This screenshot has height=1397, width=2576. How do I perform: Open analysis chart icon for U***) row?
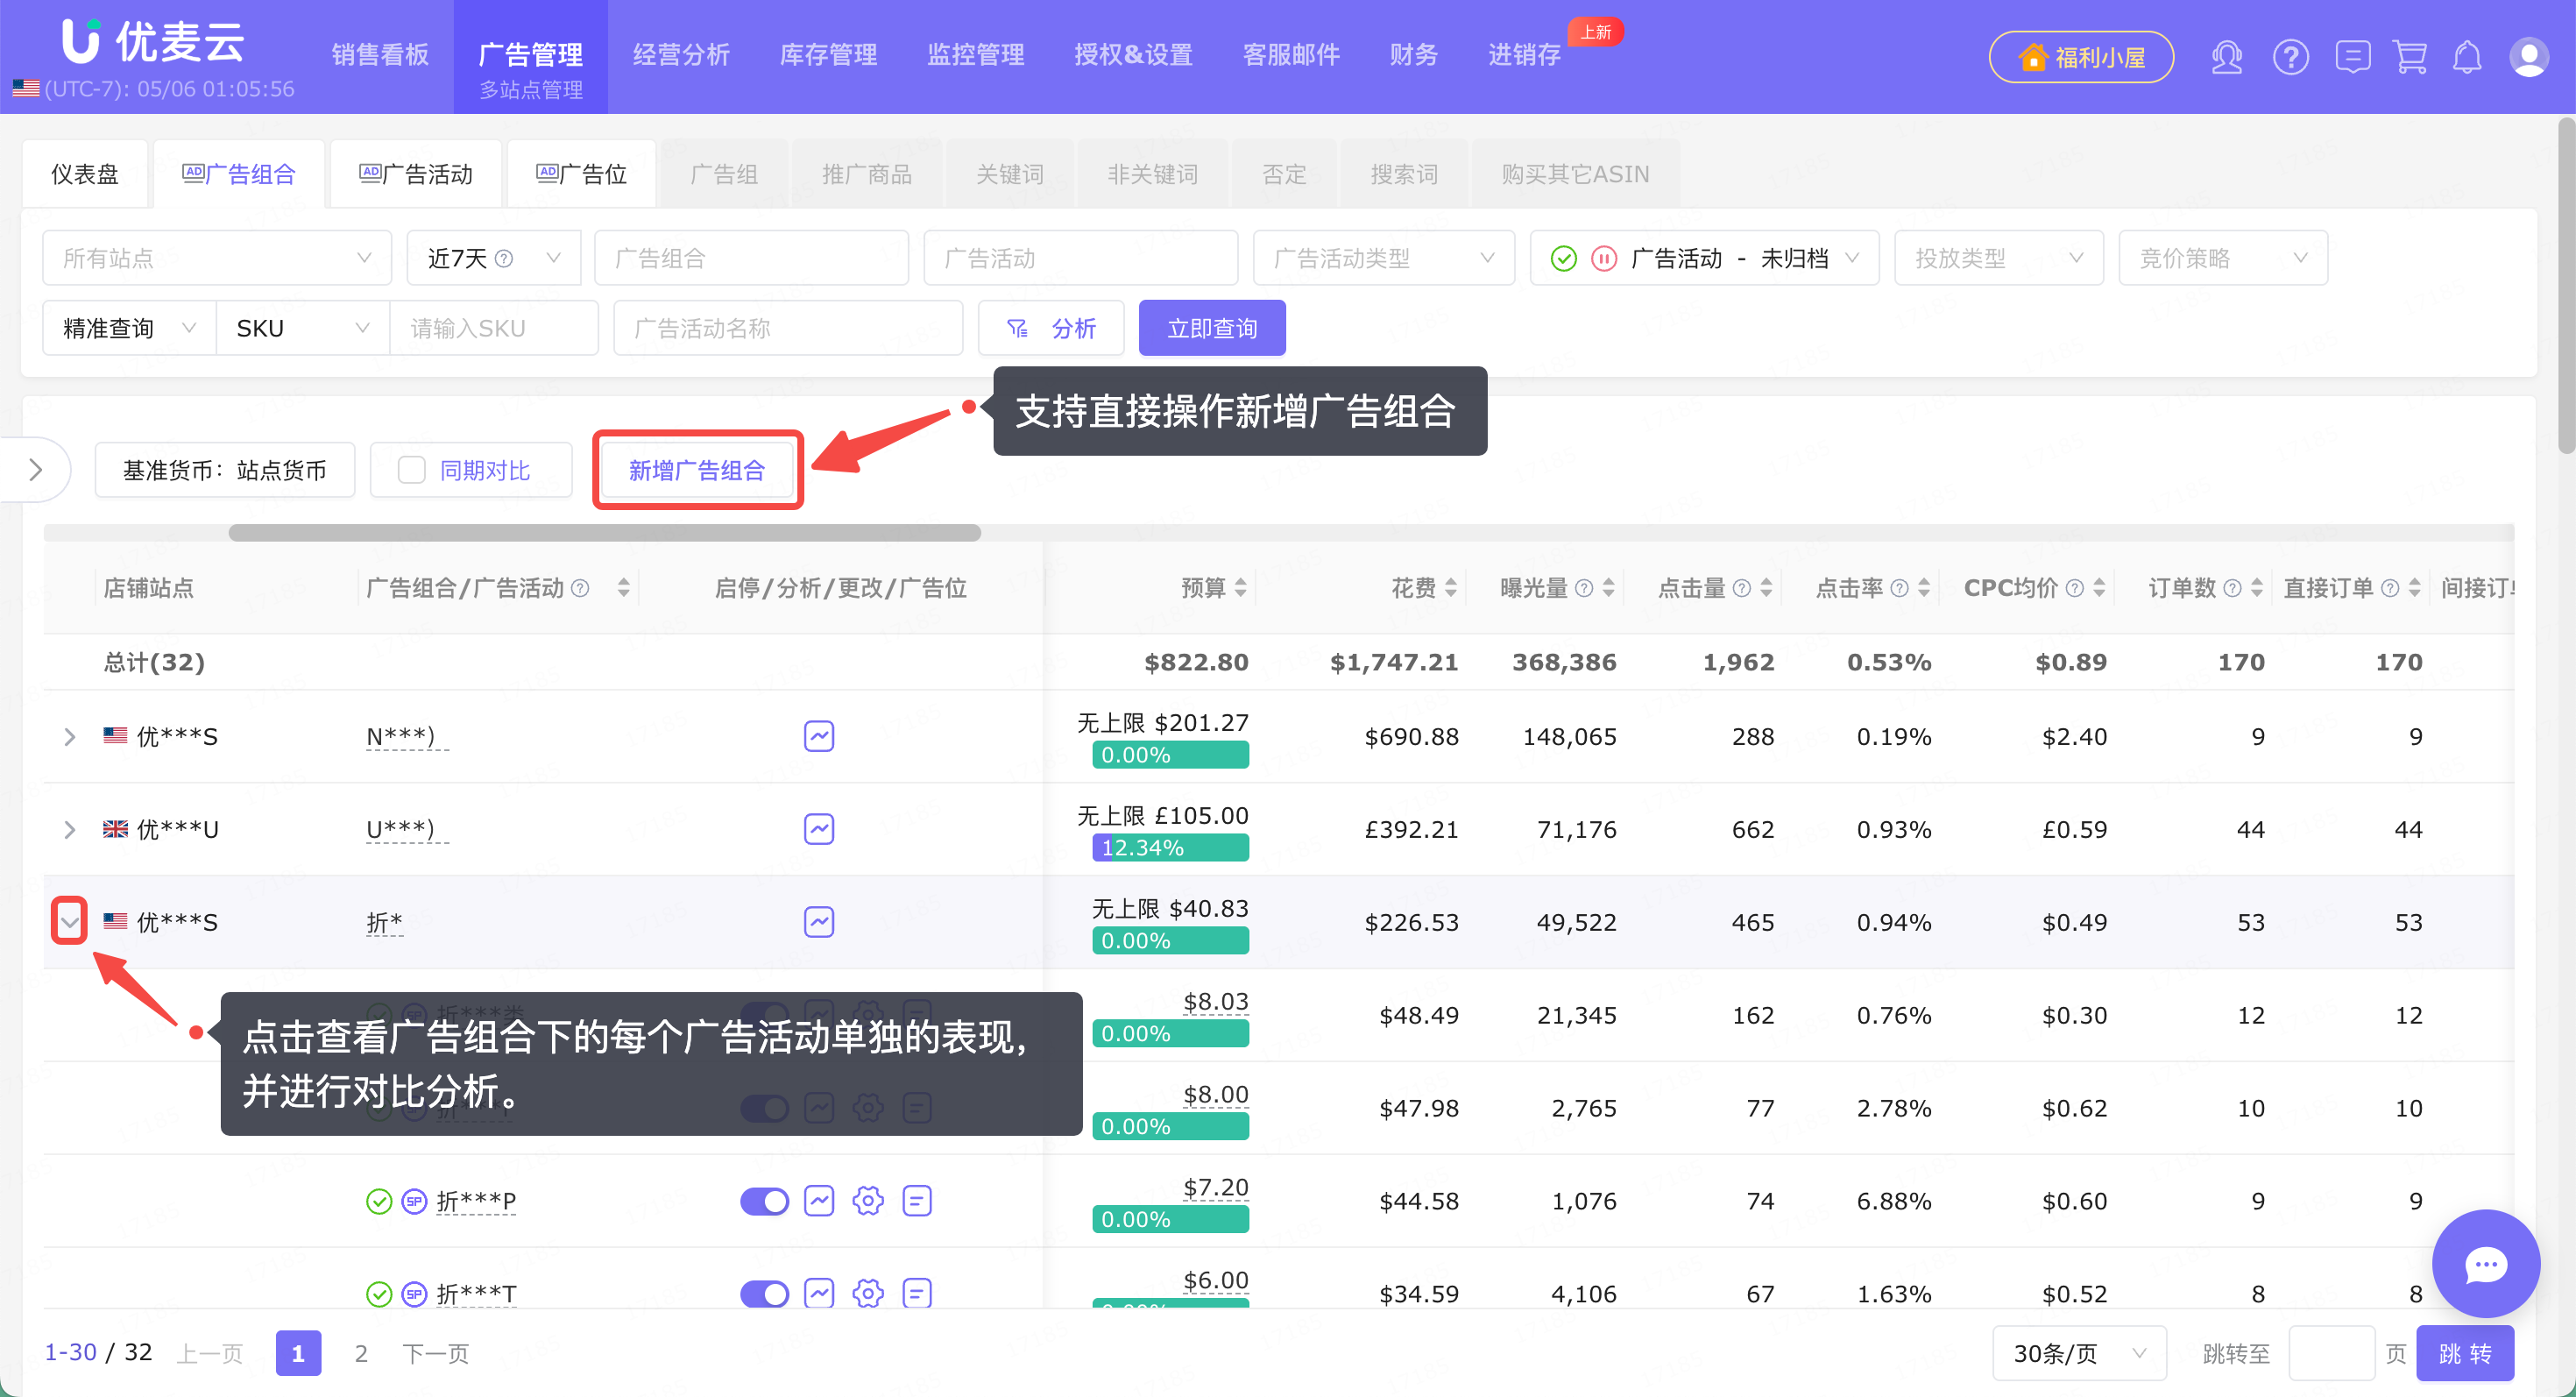click(x=819, y=829)
